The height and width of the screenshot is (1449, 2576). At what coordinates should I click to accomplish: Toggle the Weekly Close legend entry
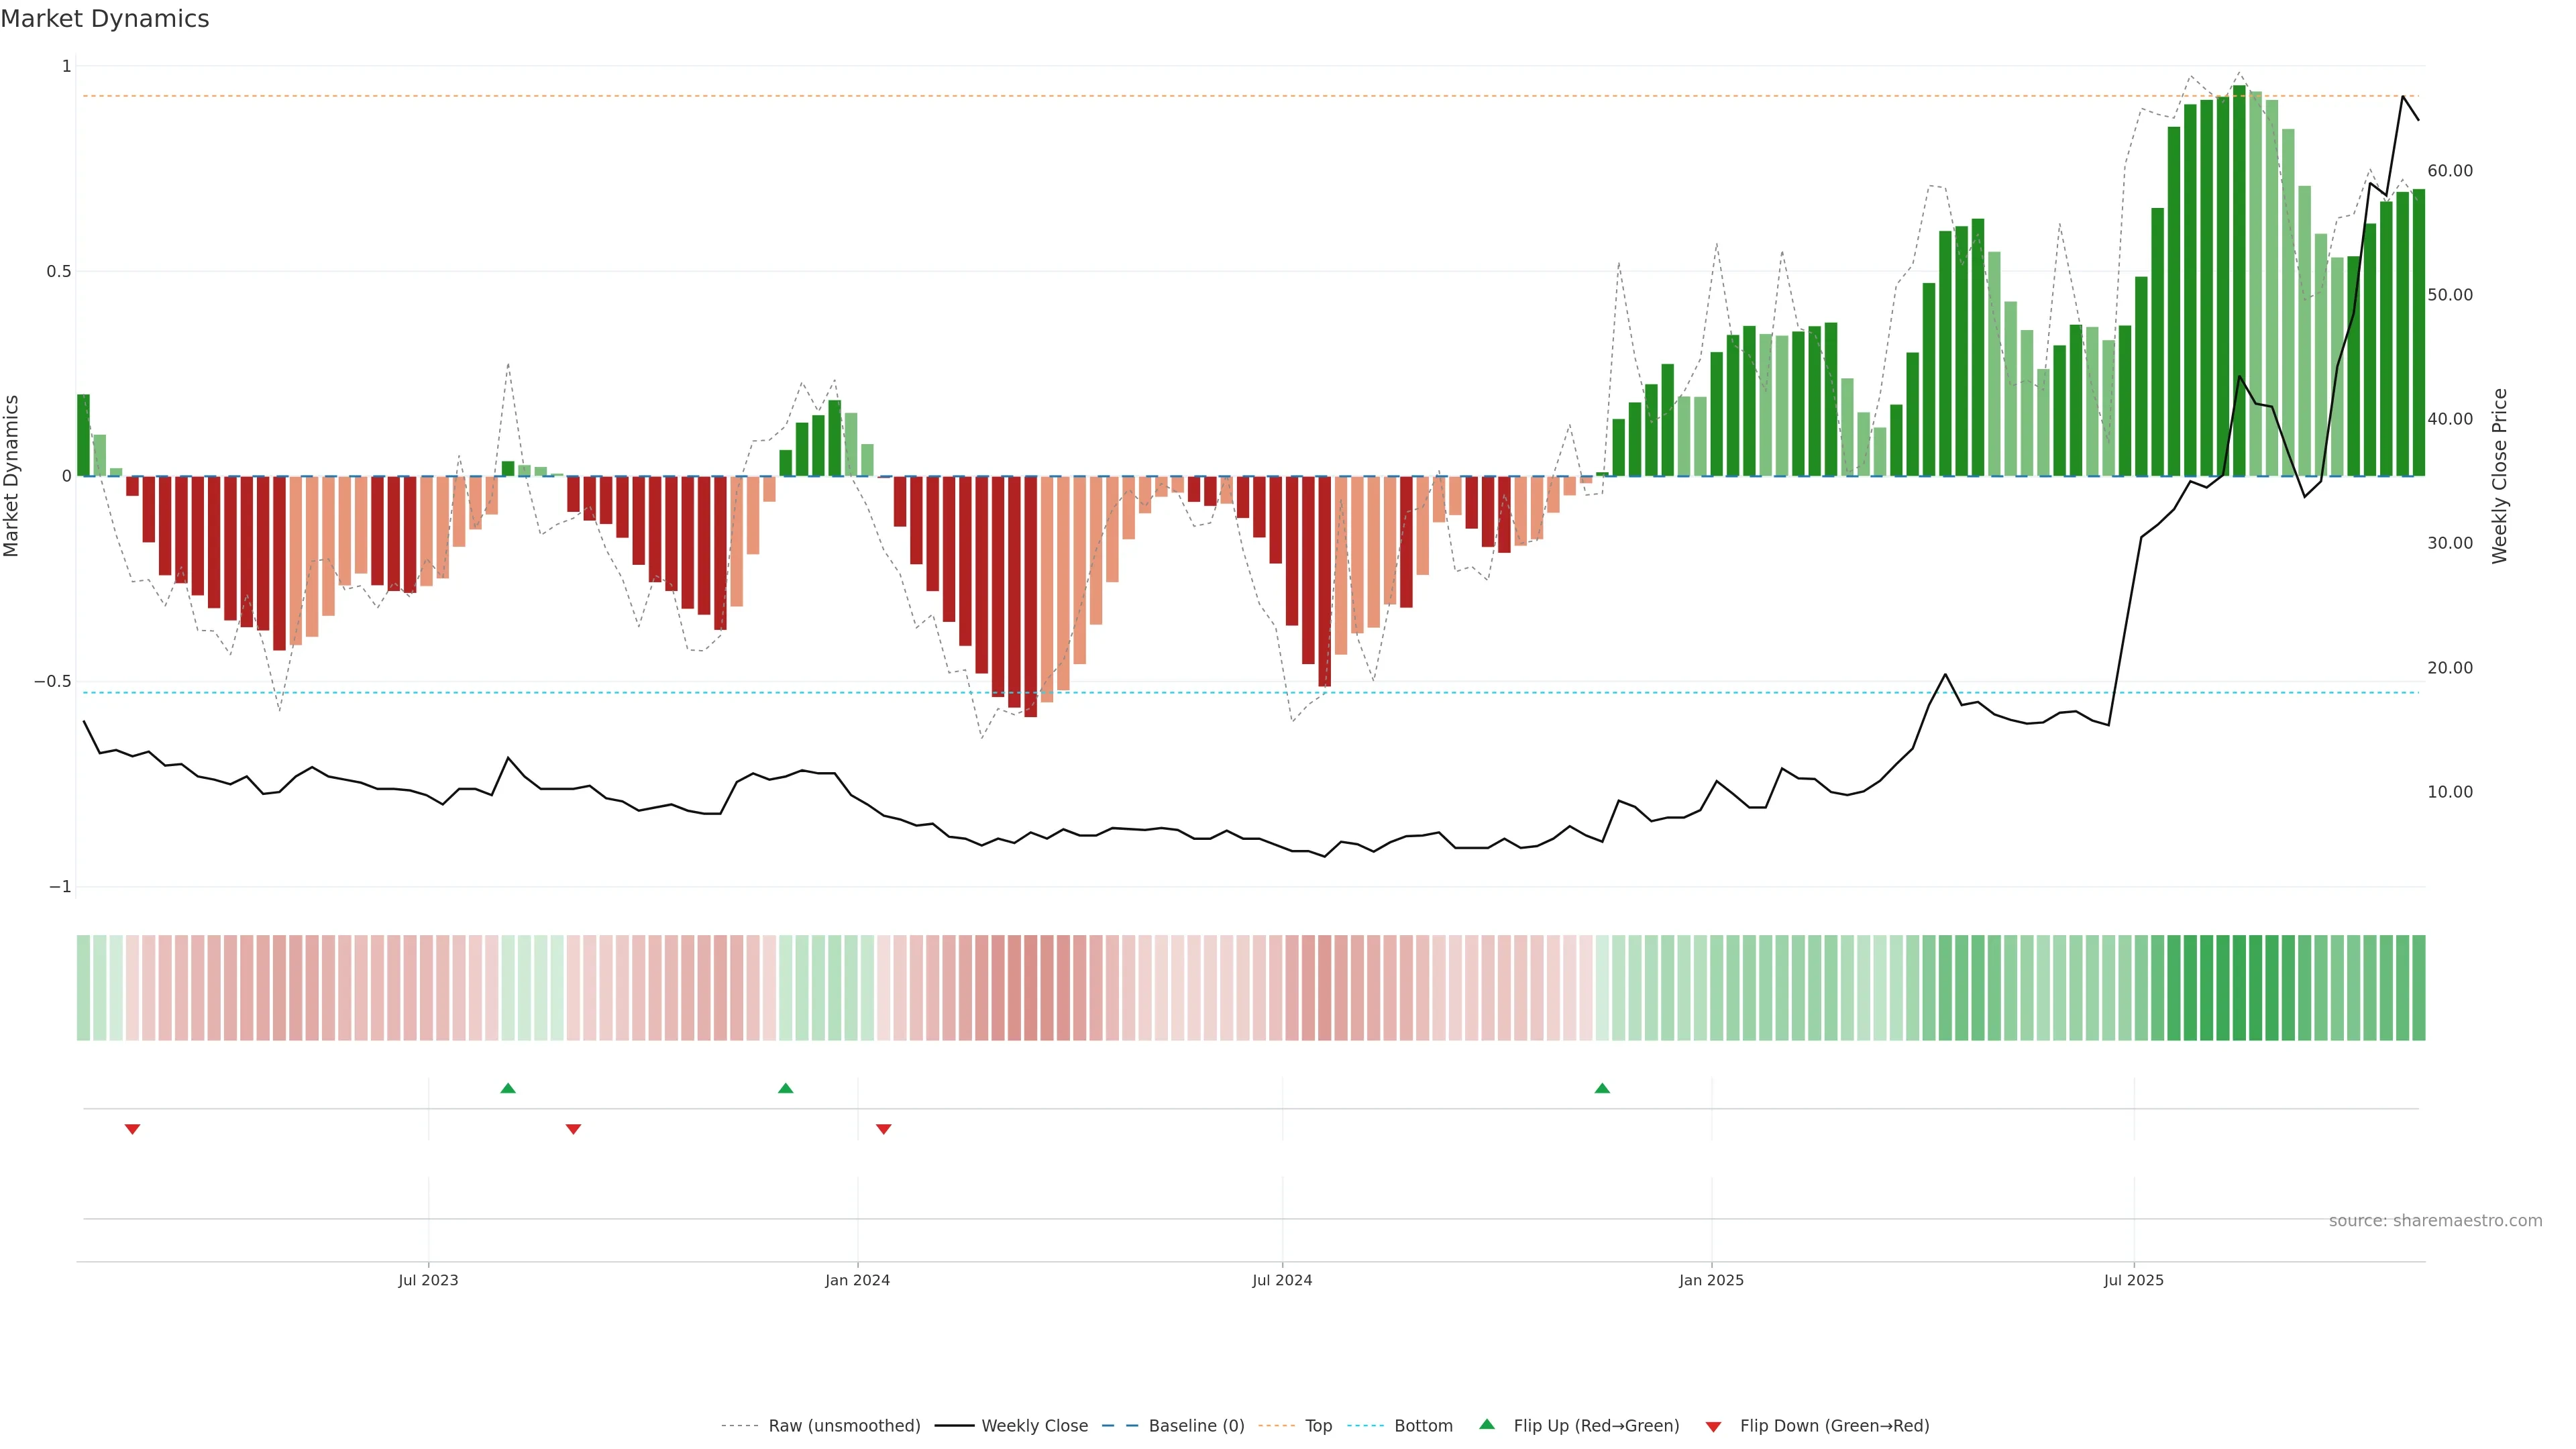click(x=1034, y=1426)
